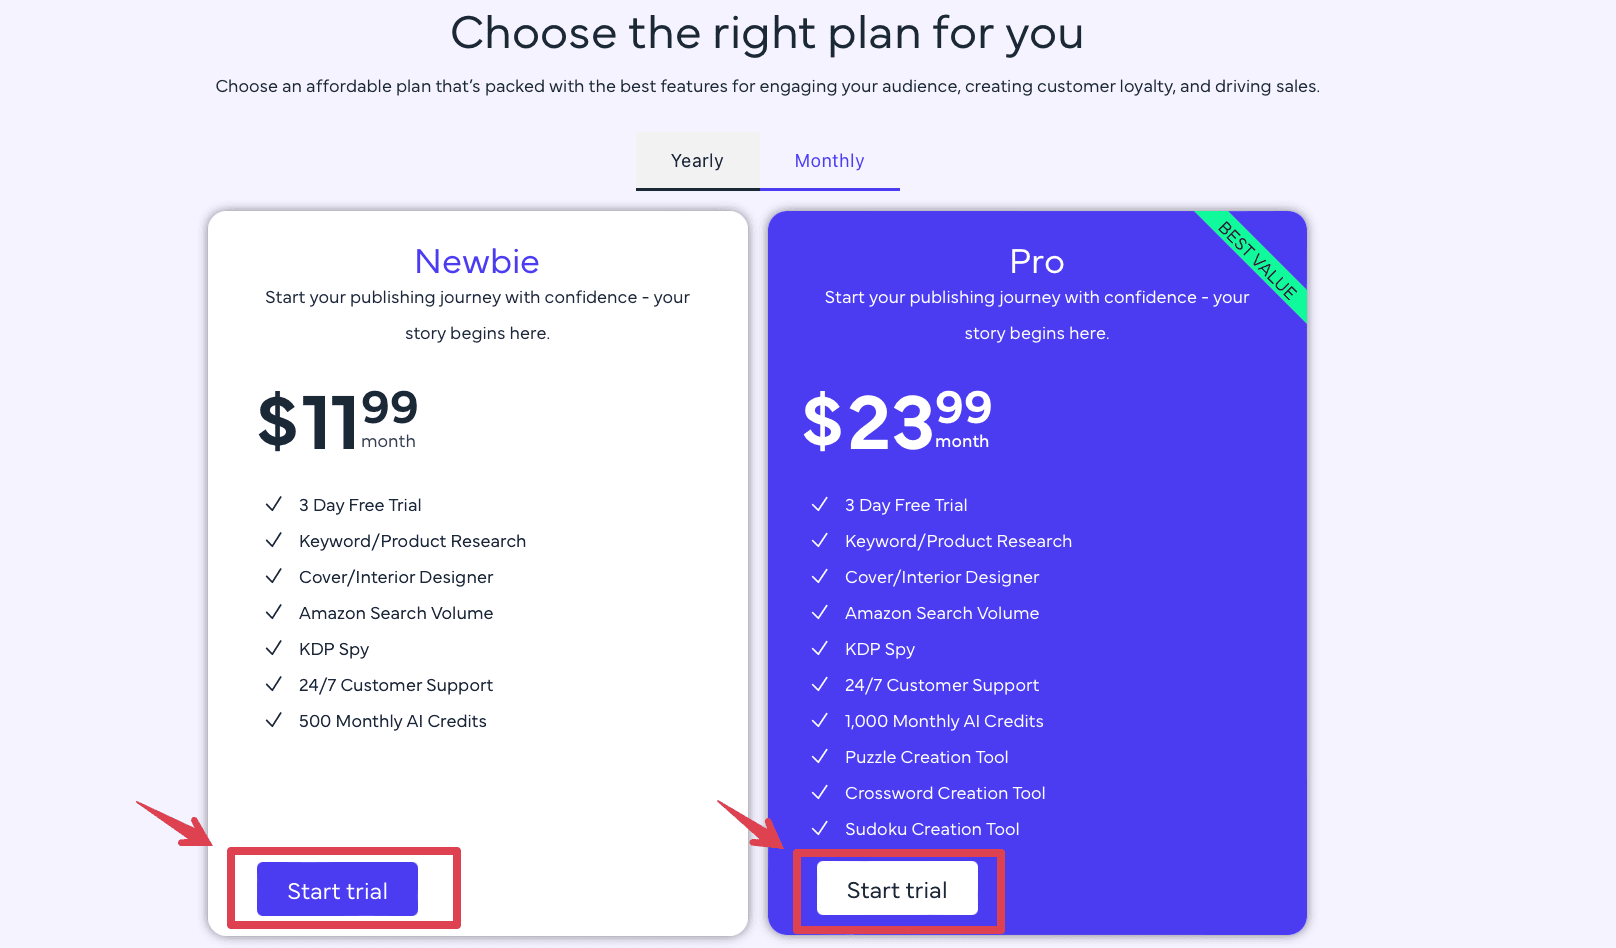Click checkmark next to Puzzle Creation Tool
This screenshot has height=948, width=1616.
coord(819,756)
